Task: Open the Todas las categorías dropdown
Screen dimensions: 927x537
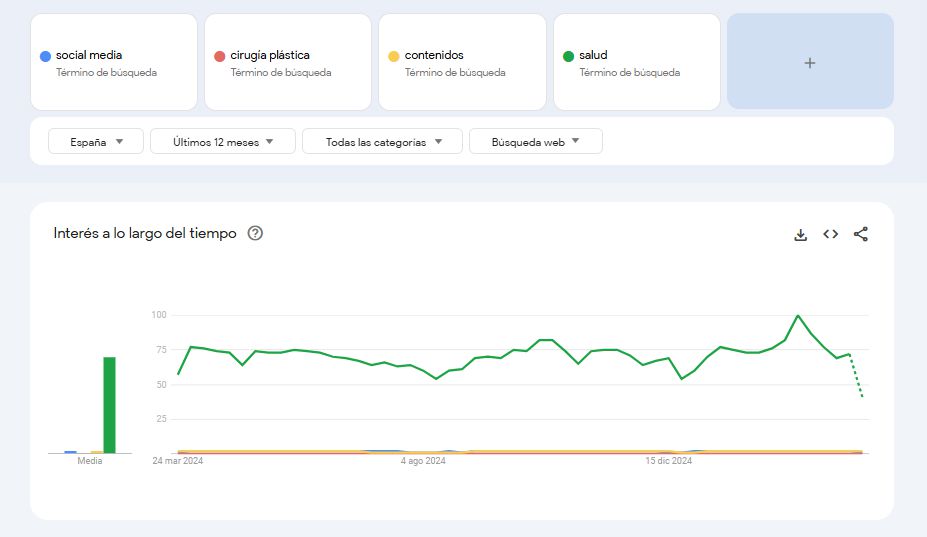Action: [x=382, y=142]
